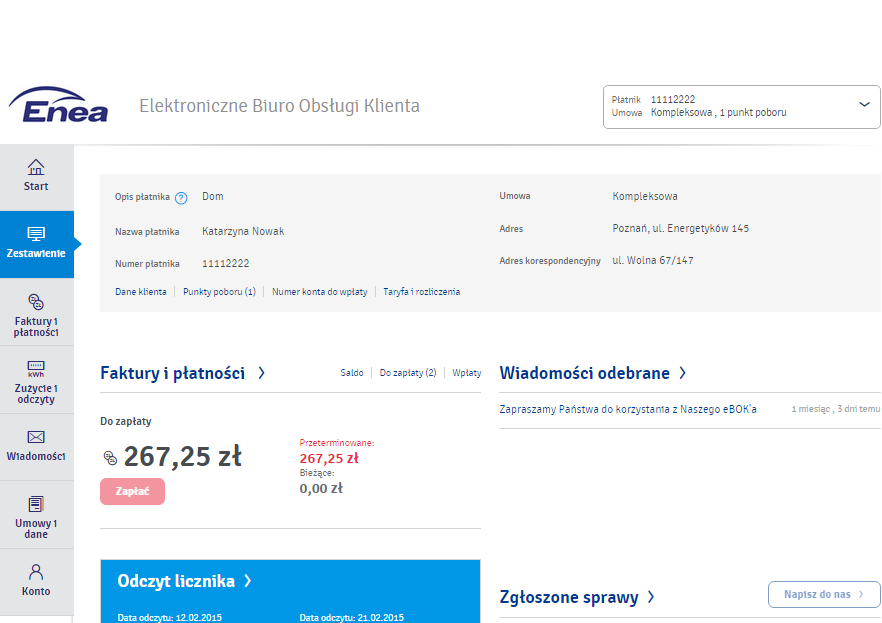Switch to the Wpłaty tab
Viewport: 882px width, 623px height.
coord(467,373)
